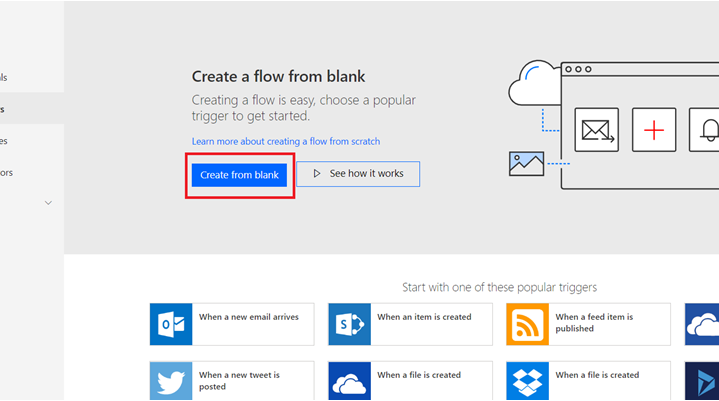Expand the sidebar chevron arrow
This screenshot has height=401, width=719.
coord(48,203)
